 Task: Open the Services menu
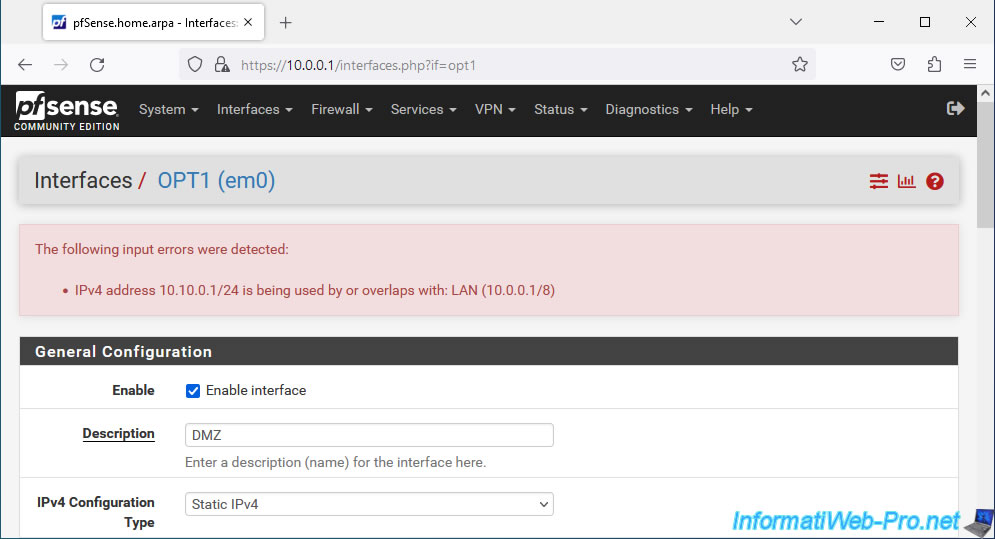pyautogui.click(x=423, y=109)
